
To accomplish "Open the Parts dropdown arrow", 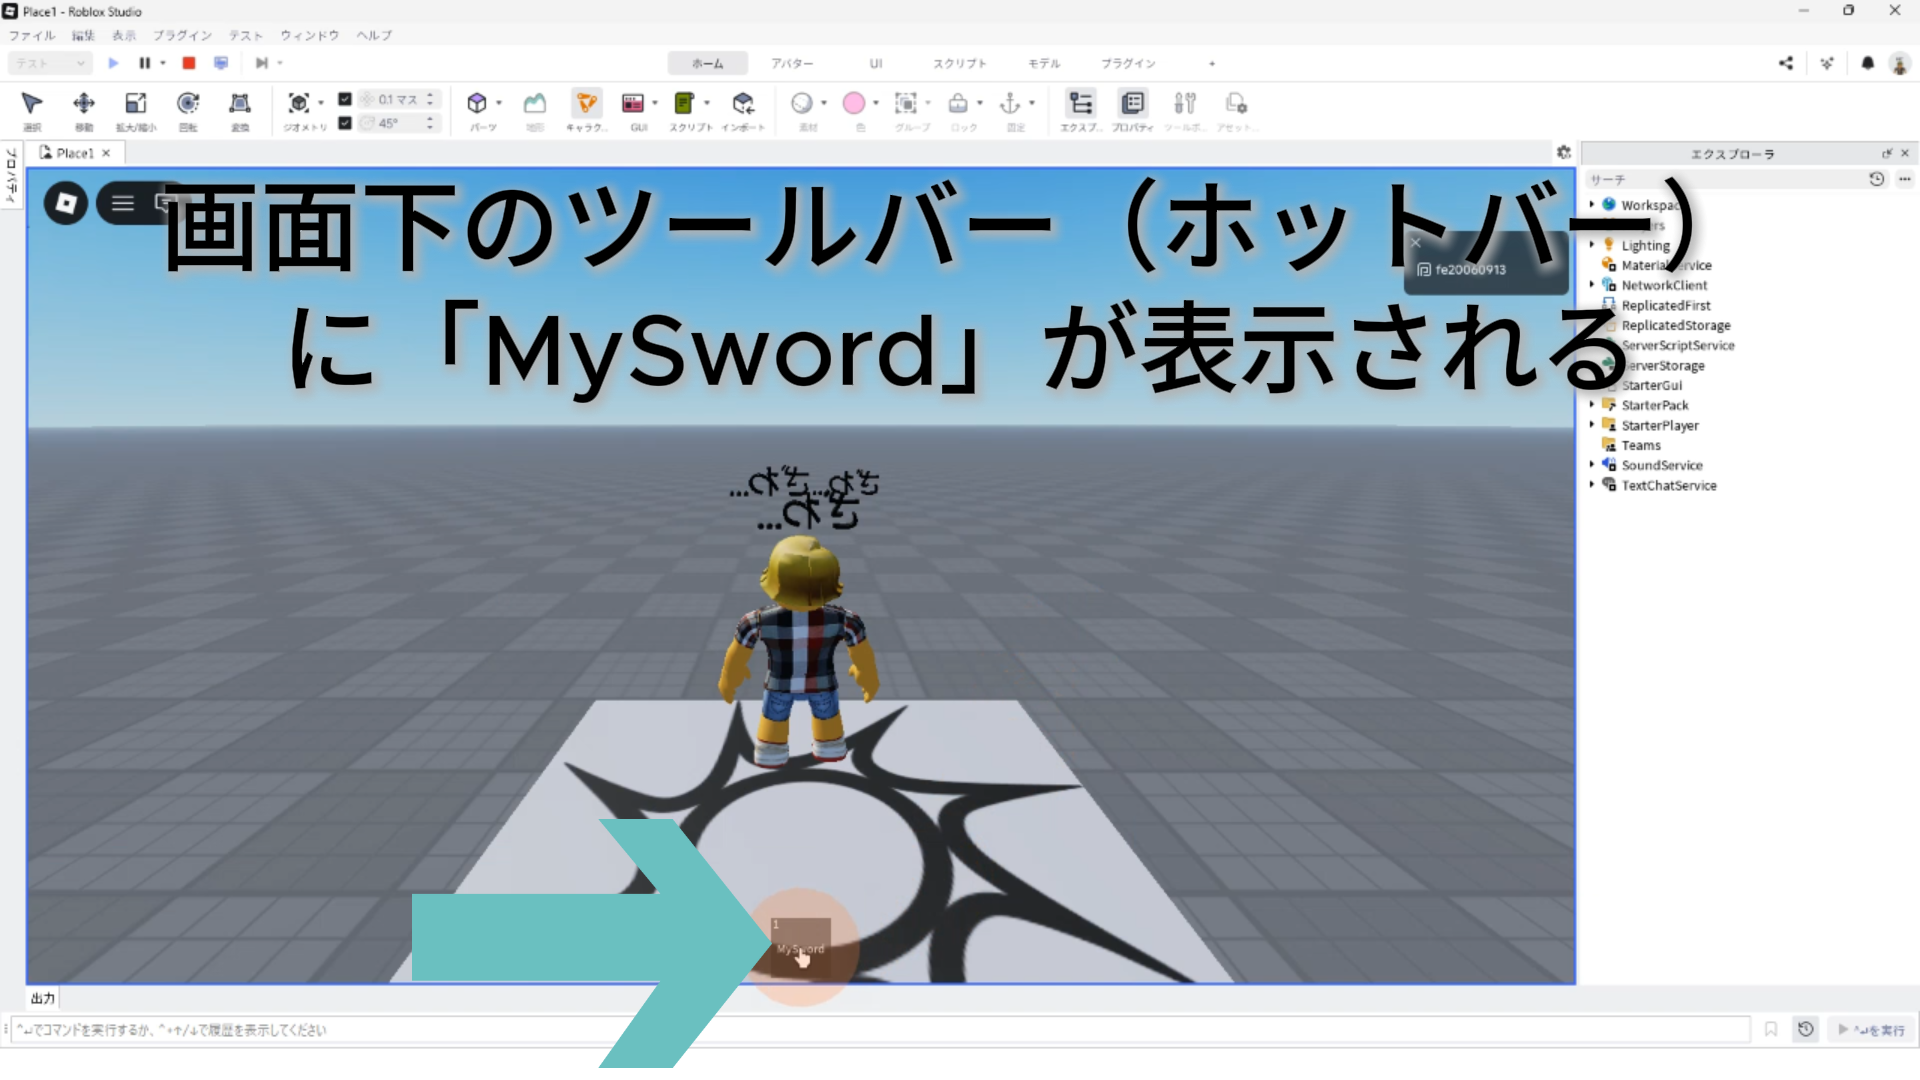I will pyautogui.click(x=499, y=103).
